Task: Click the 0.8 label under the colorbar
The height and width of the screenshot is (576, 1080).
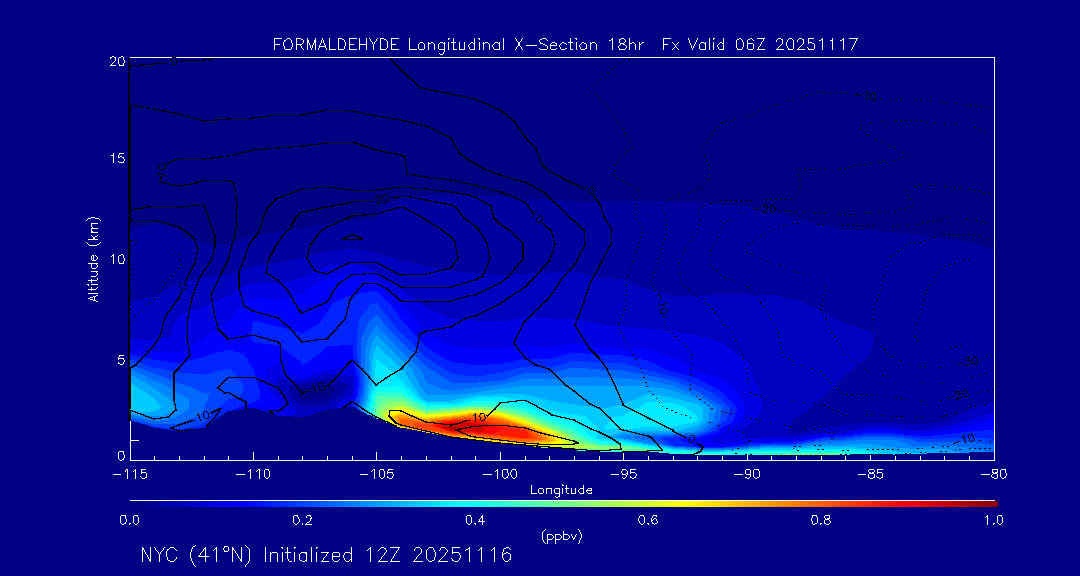Action: [x=821, y=520]
